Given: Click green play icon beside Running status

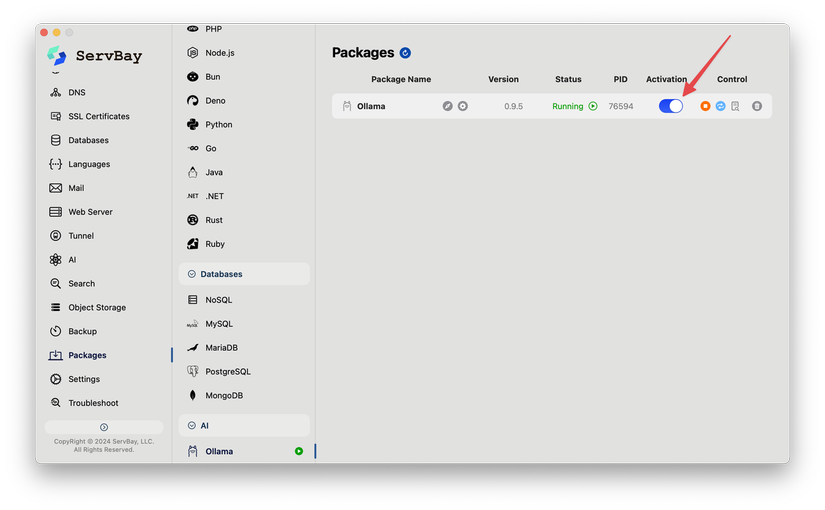Looking at the screenshot, I should [593, 106].
